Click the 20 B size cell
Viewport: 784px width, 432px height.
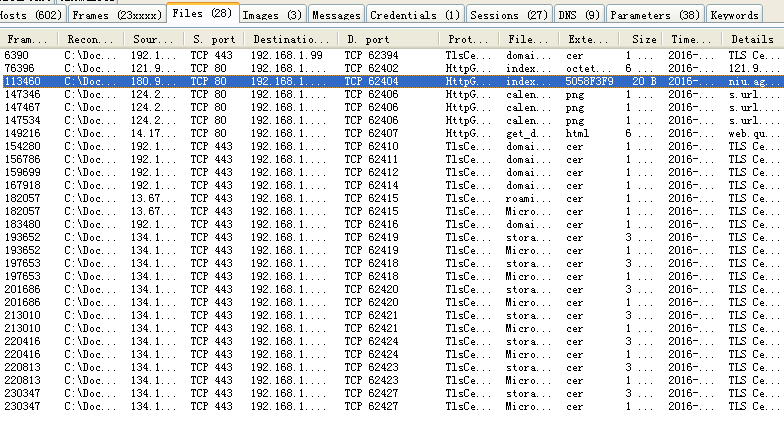click(x=644, y=82)
